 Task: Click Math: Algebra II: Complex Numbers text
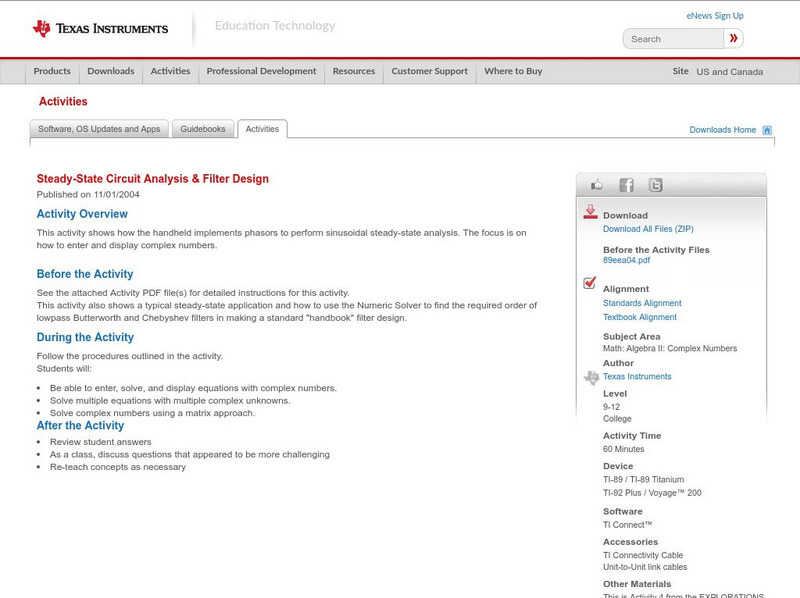670,348
